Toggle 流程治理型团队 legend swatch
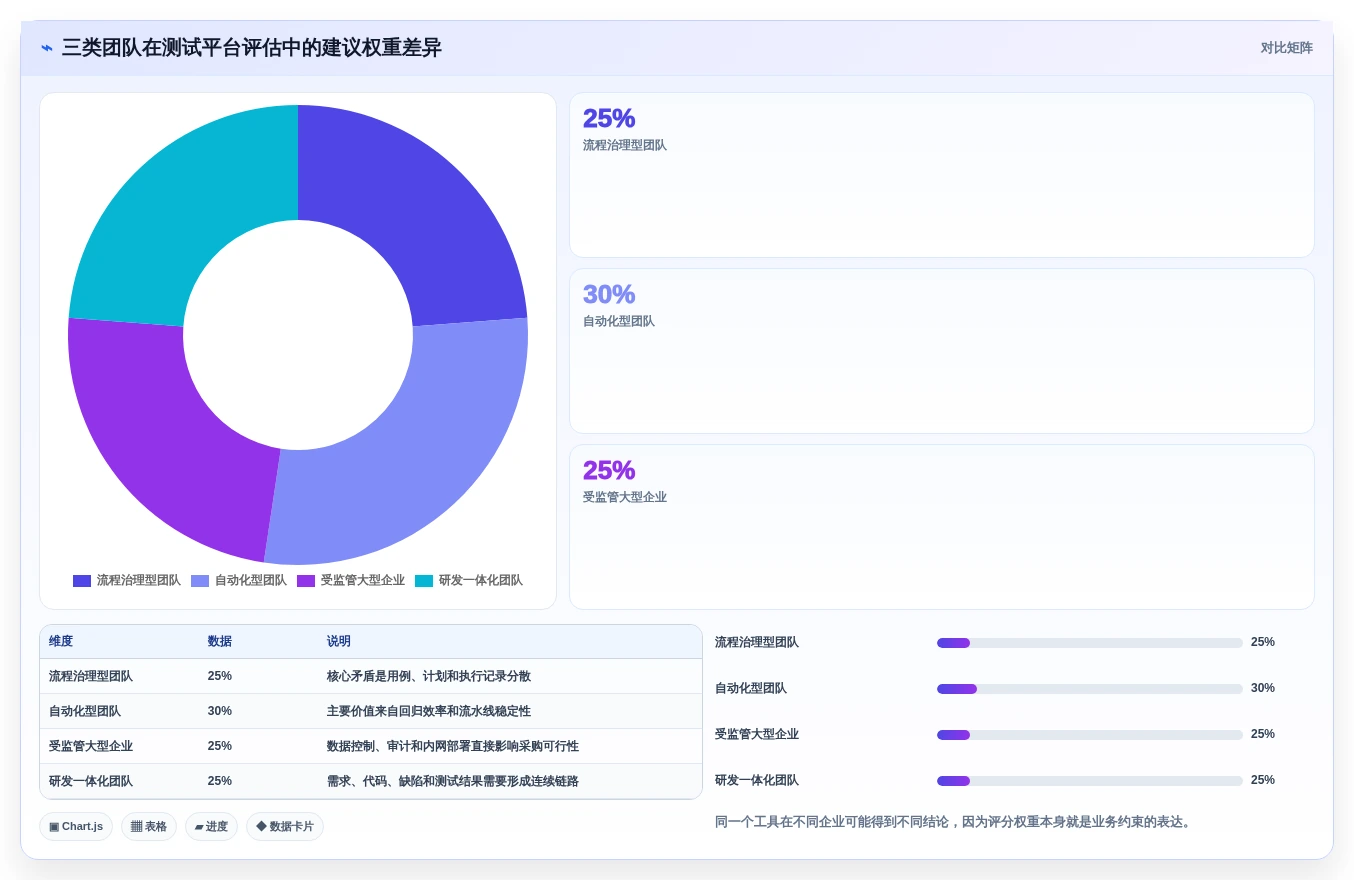 [82, 581]
